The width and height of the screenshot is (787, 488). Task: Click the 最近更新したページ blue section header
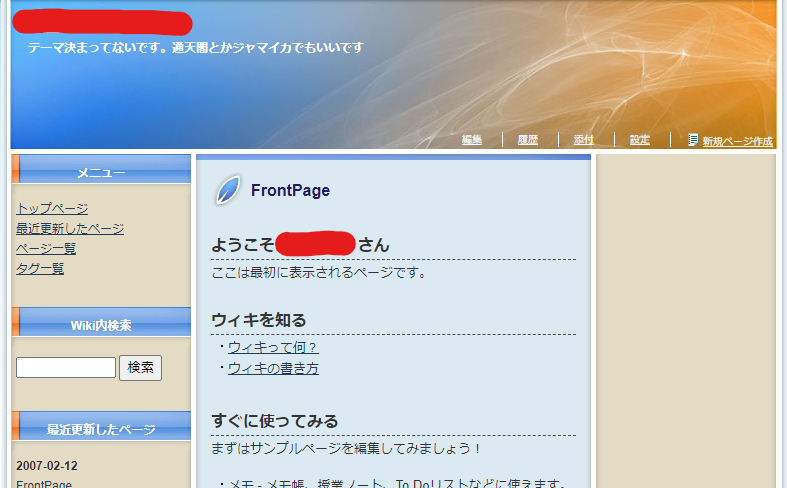[x=101, y=429]
